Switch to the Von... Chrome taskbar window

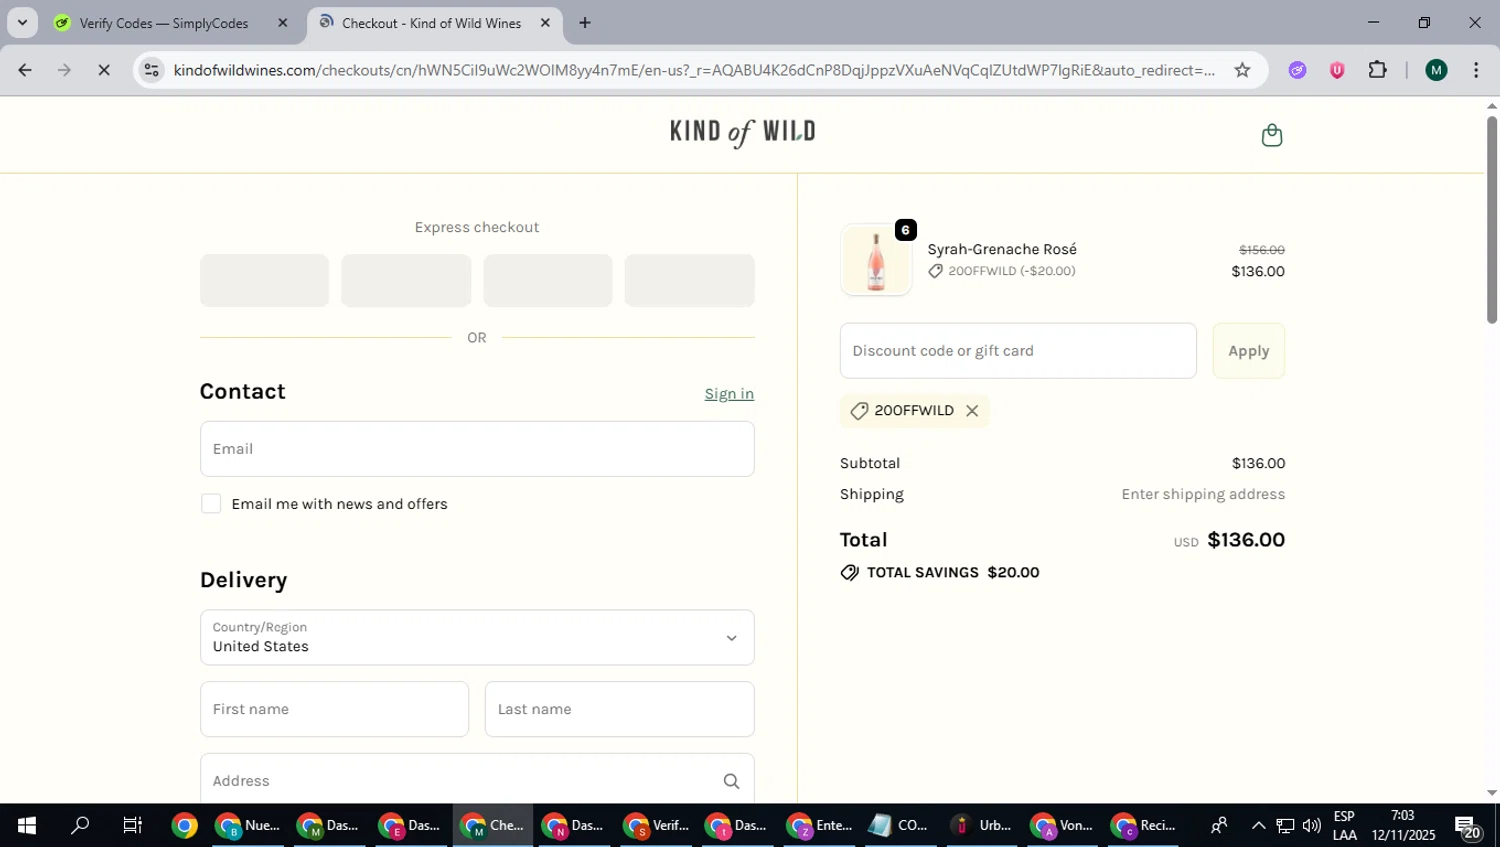coord(1063,825)
